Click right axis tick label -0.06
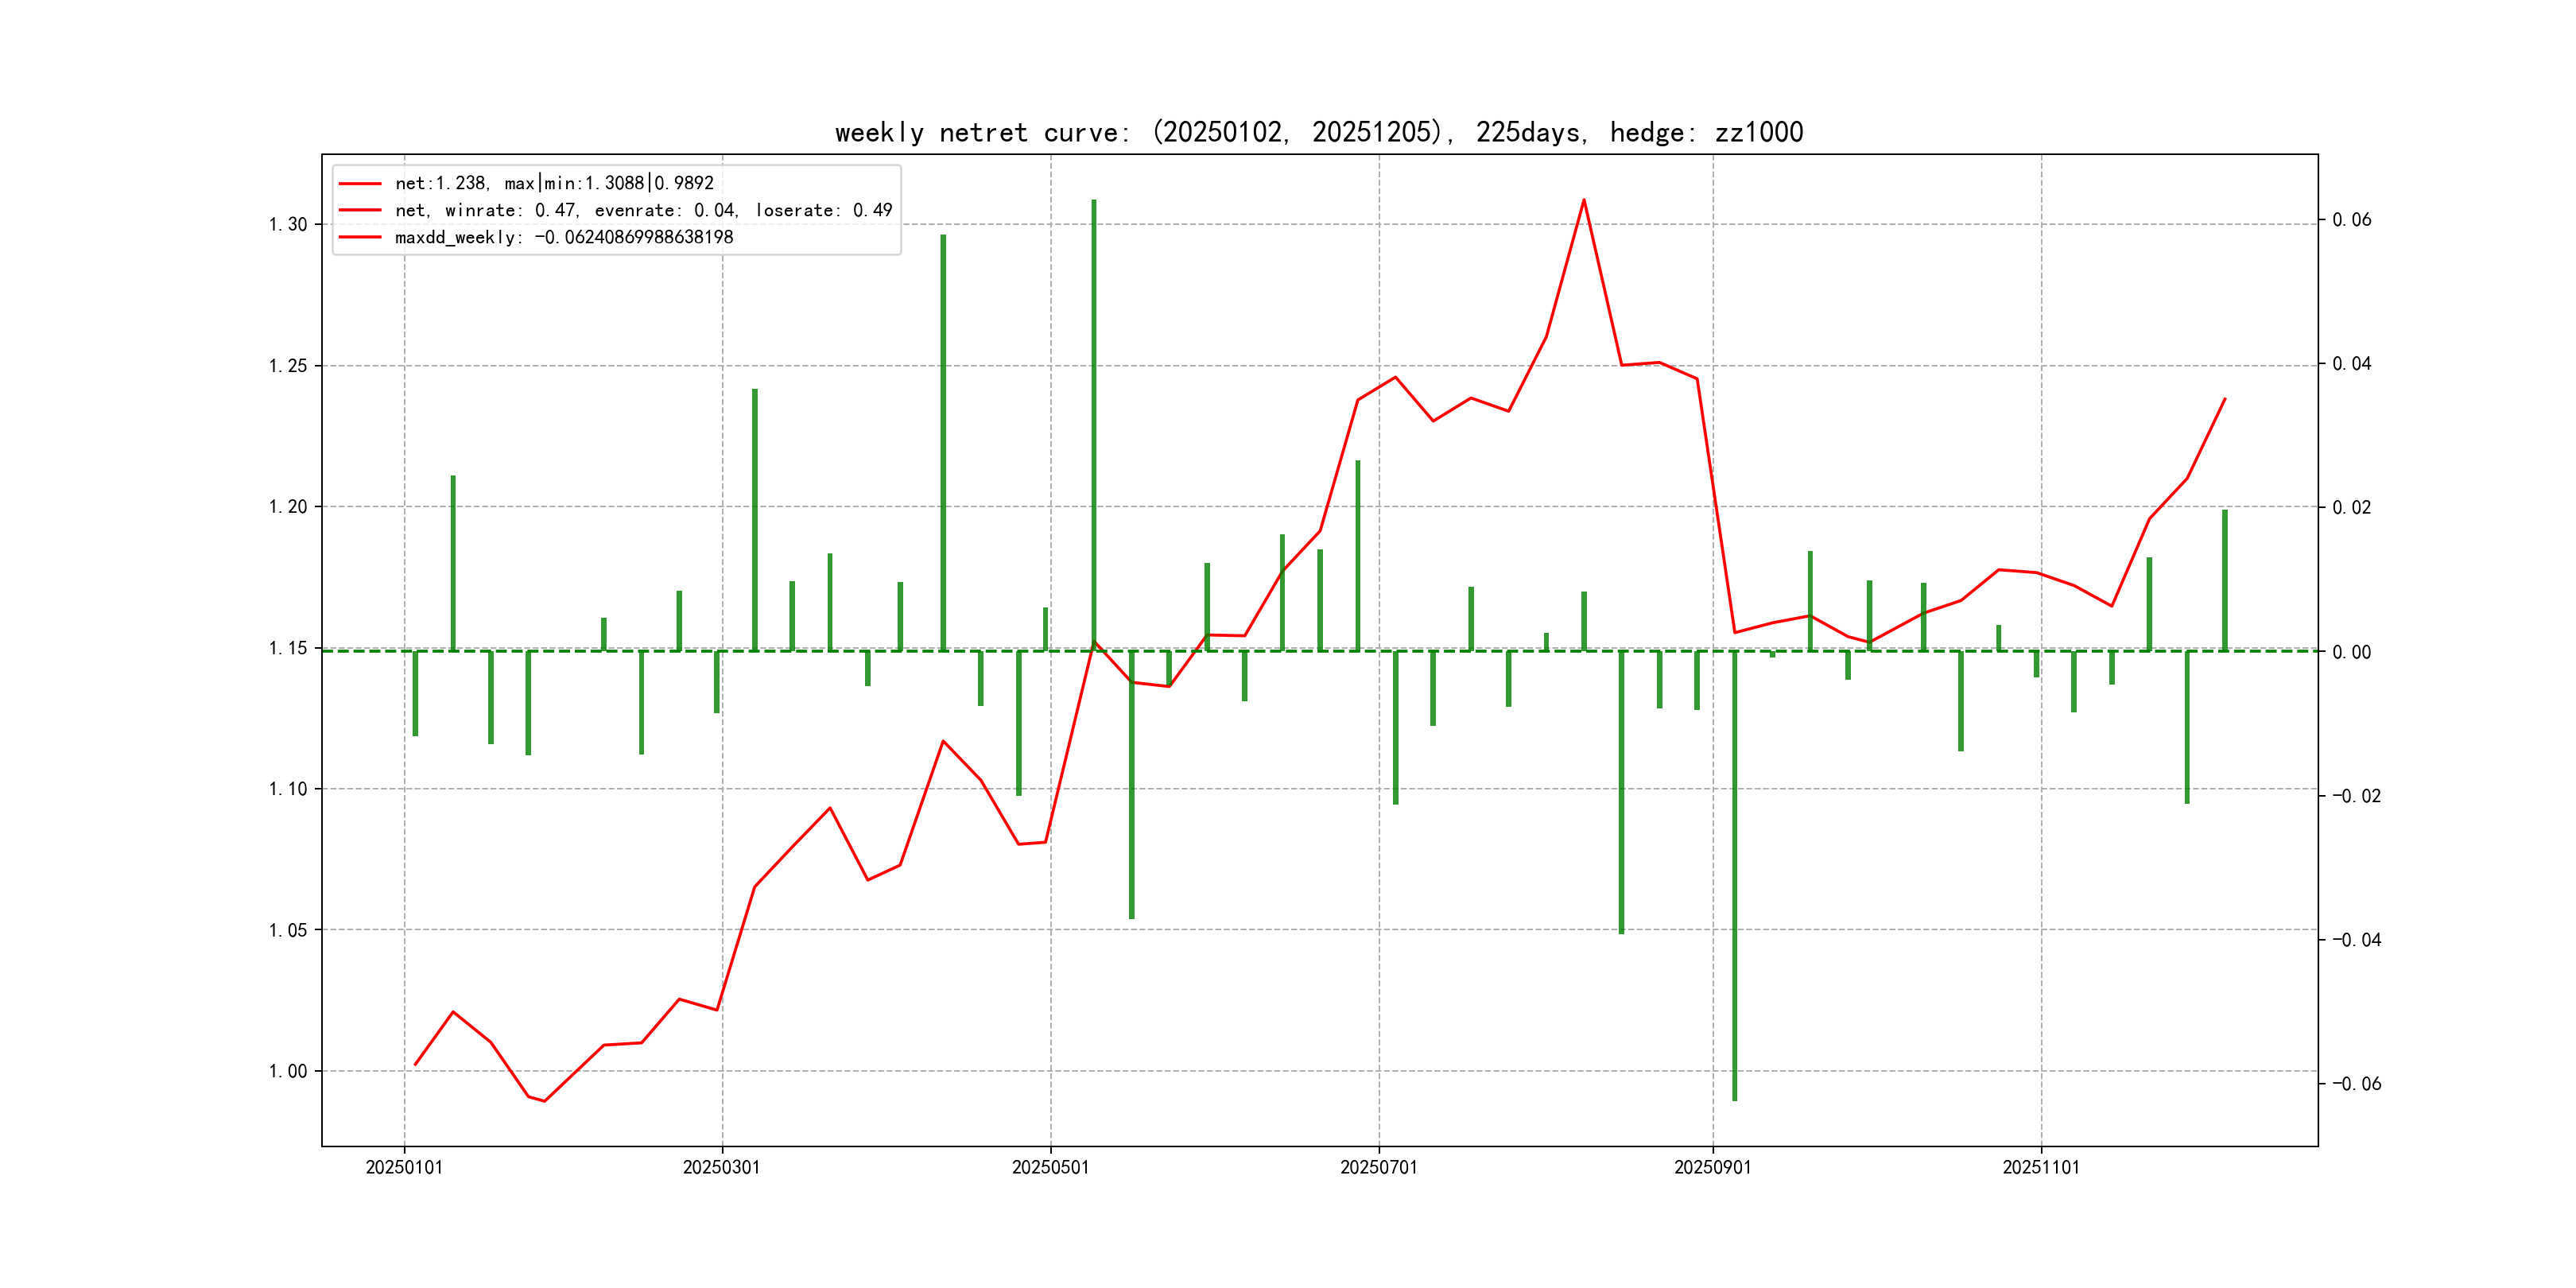The image size is (2576, 1288). coord(2356,1083)
